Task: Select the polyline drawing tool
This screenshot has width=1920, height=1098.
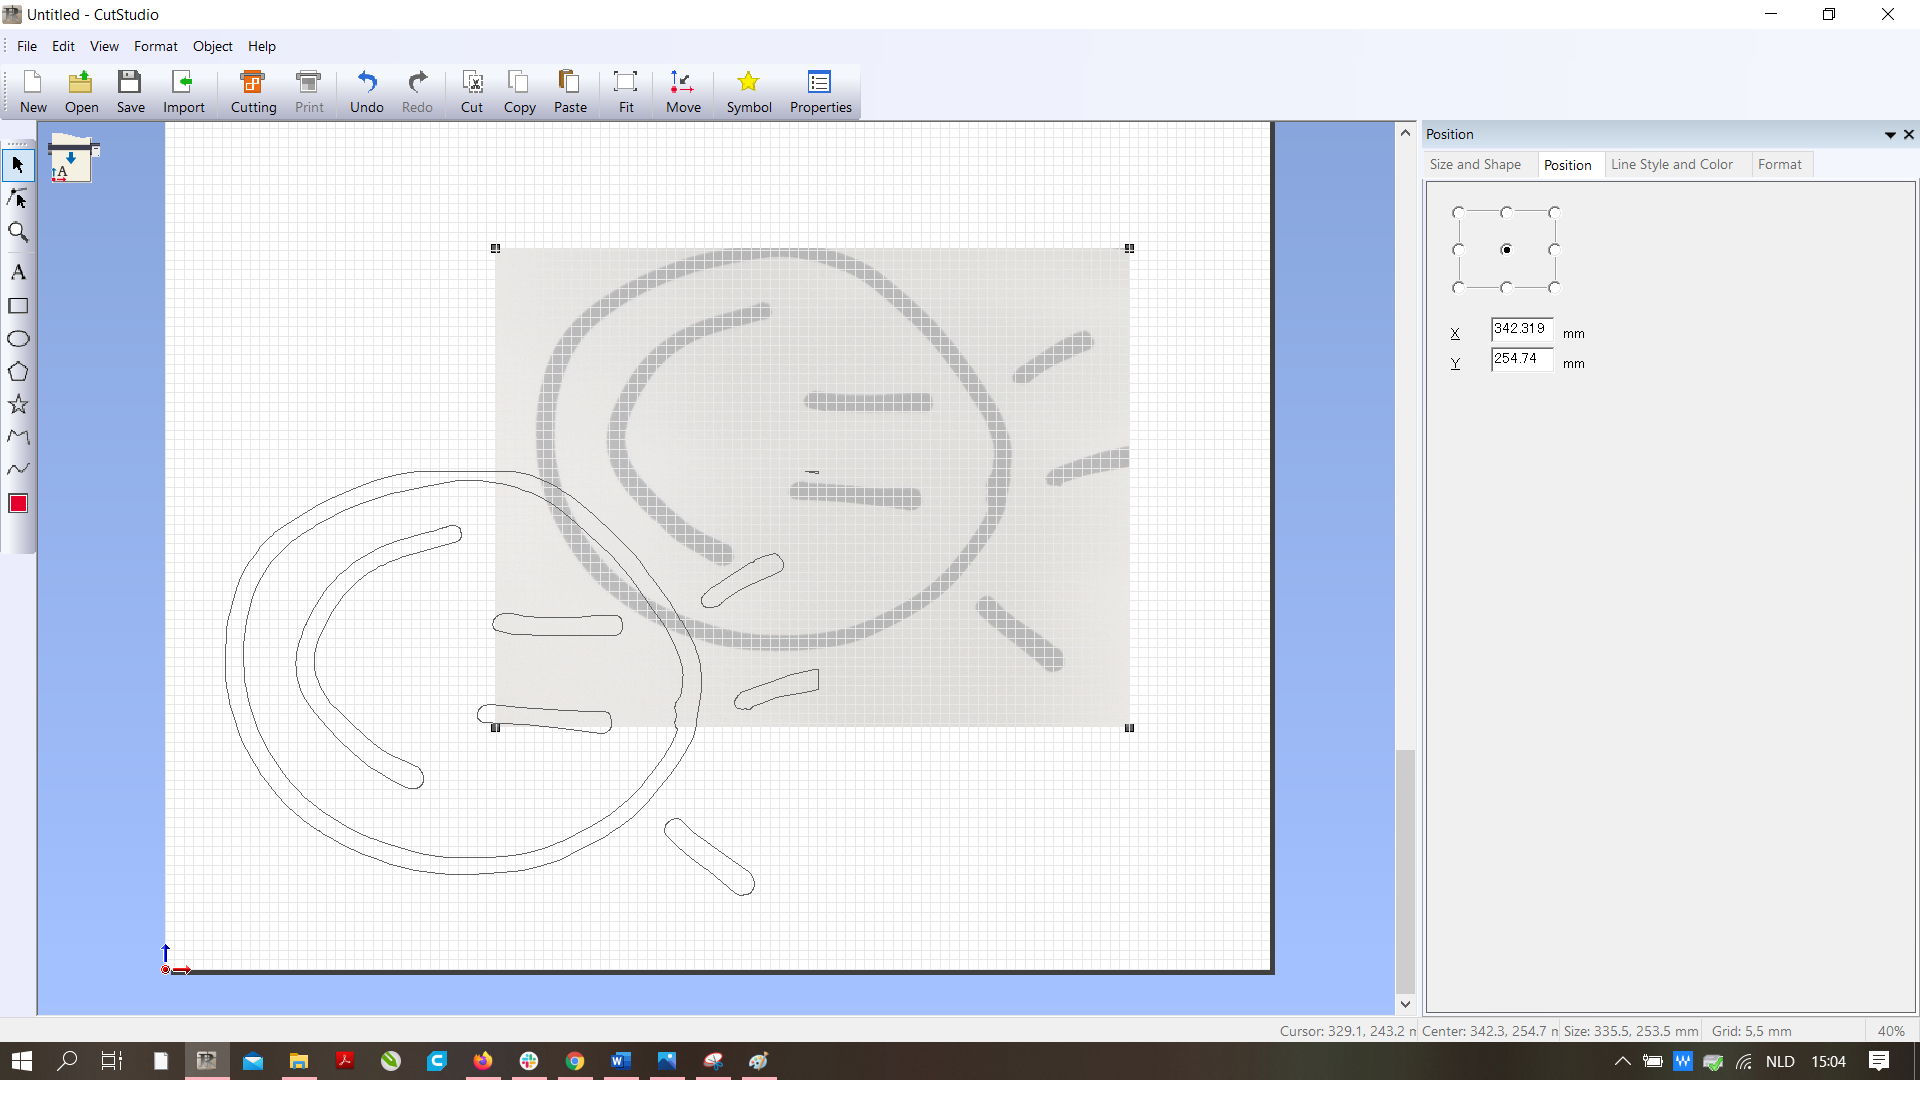Action: coord(18,437)
